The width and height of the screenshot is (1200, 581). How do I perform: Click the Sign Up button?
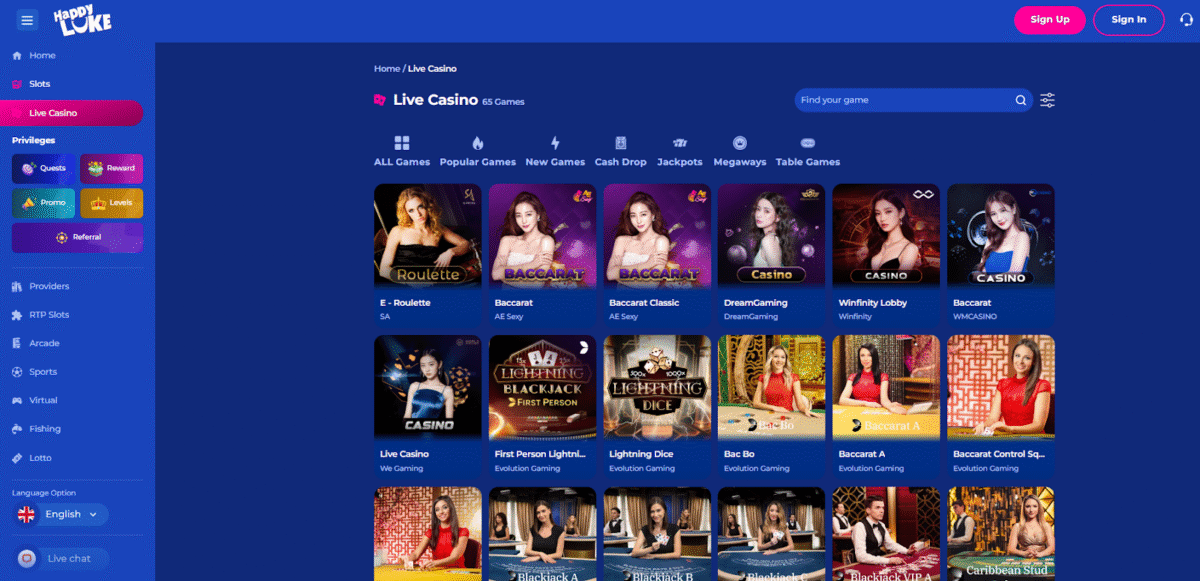pyautogui.click(x=1050, y=20)
